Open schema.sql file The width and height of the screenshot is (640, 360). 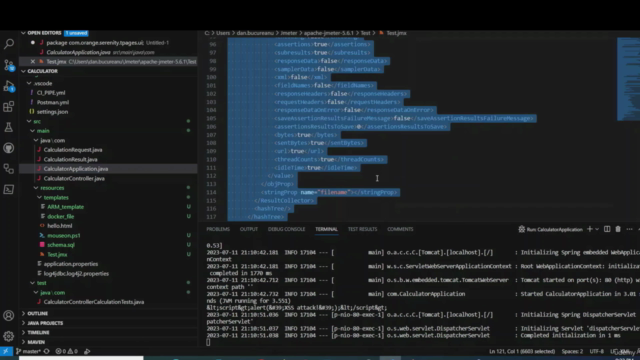tap(61, 245)
